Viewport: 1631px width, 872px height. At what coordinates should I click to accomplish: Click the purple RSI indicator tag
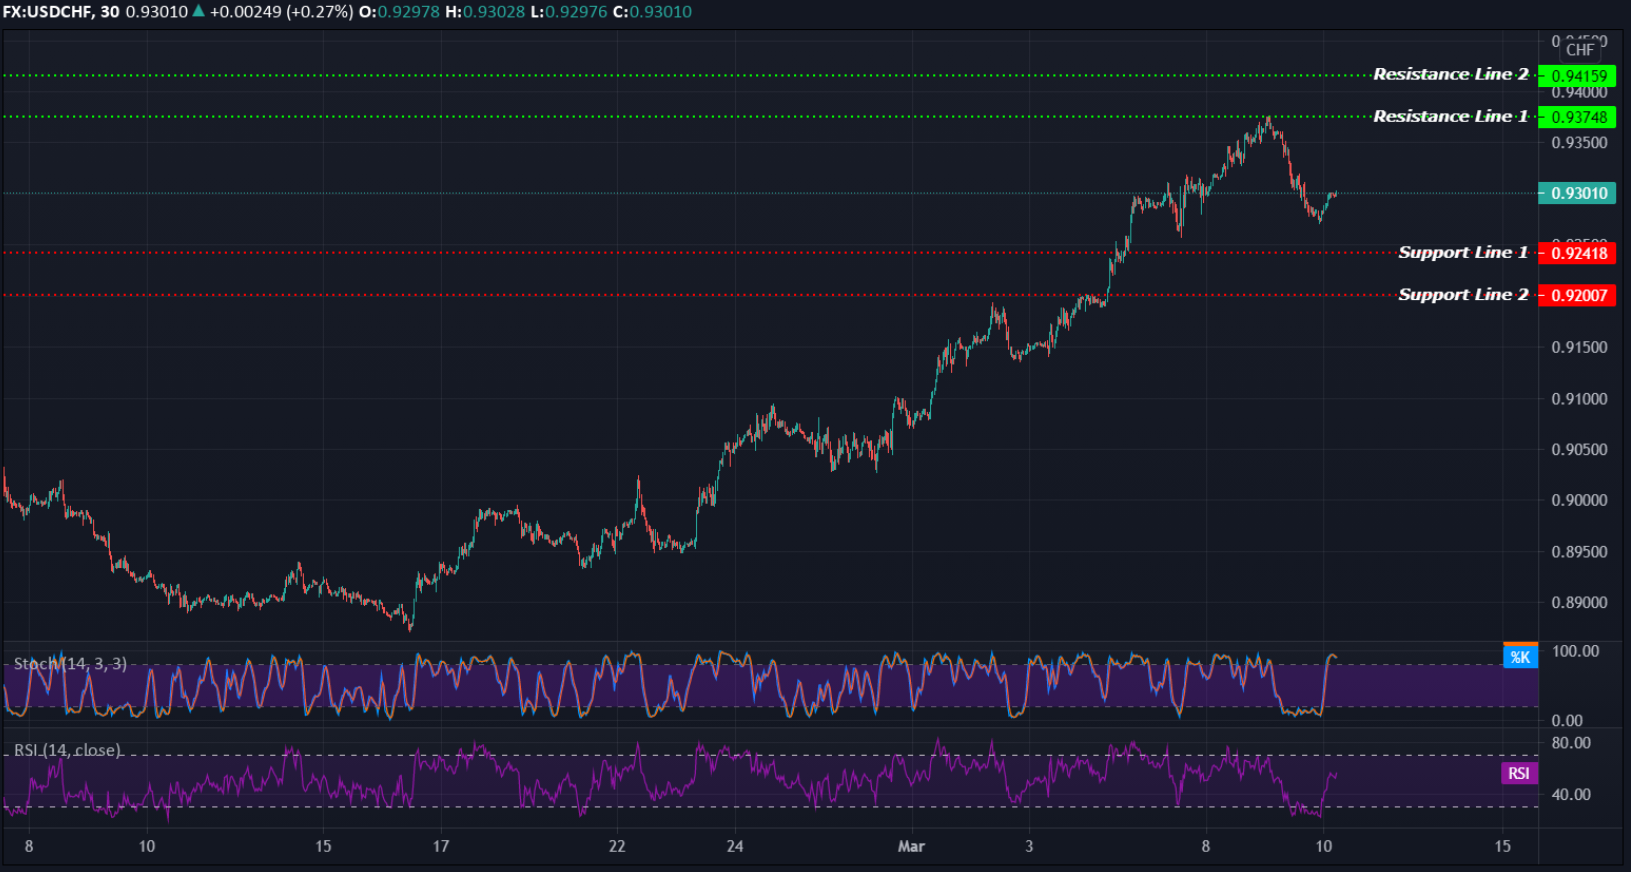coord(1519,773)
